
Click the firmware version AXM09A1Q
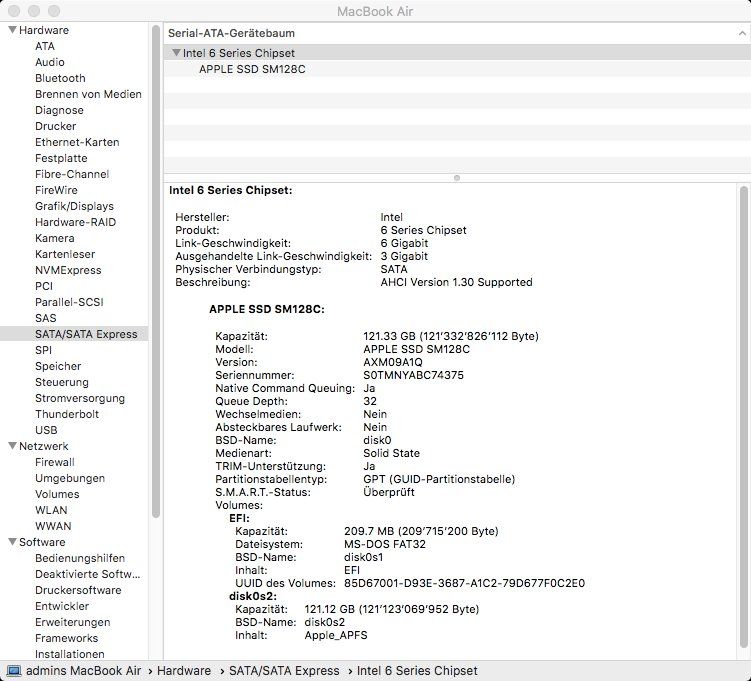pos(393,362)
